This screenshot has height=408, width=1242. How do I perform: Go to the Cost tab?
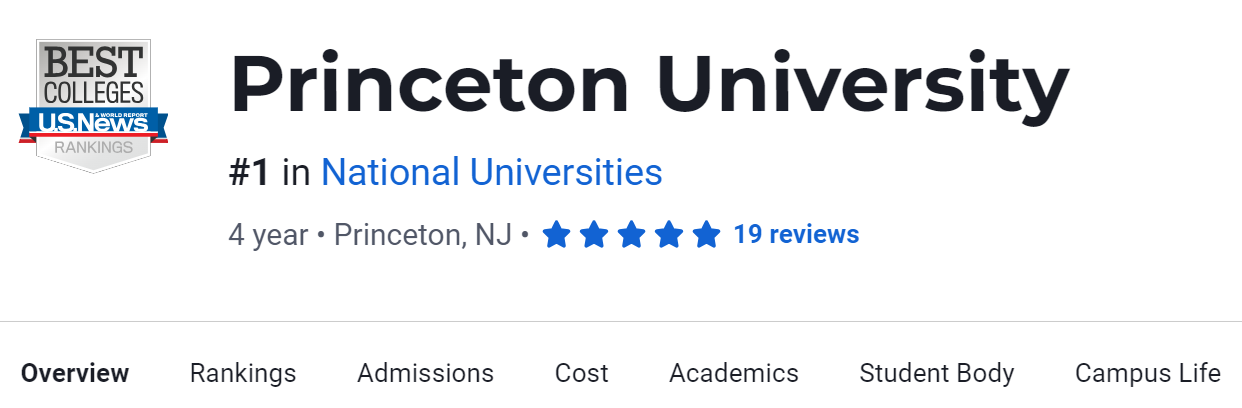(x=581, y=373)
